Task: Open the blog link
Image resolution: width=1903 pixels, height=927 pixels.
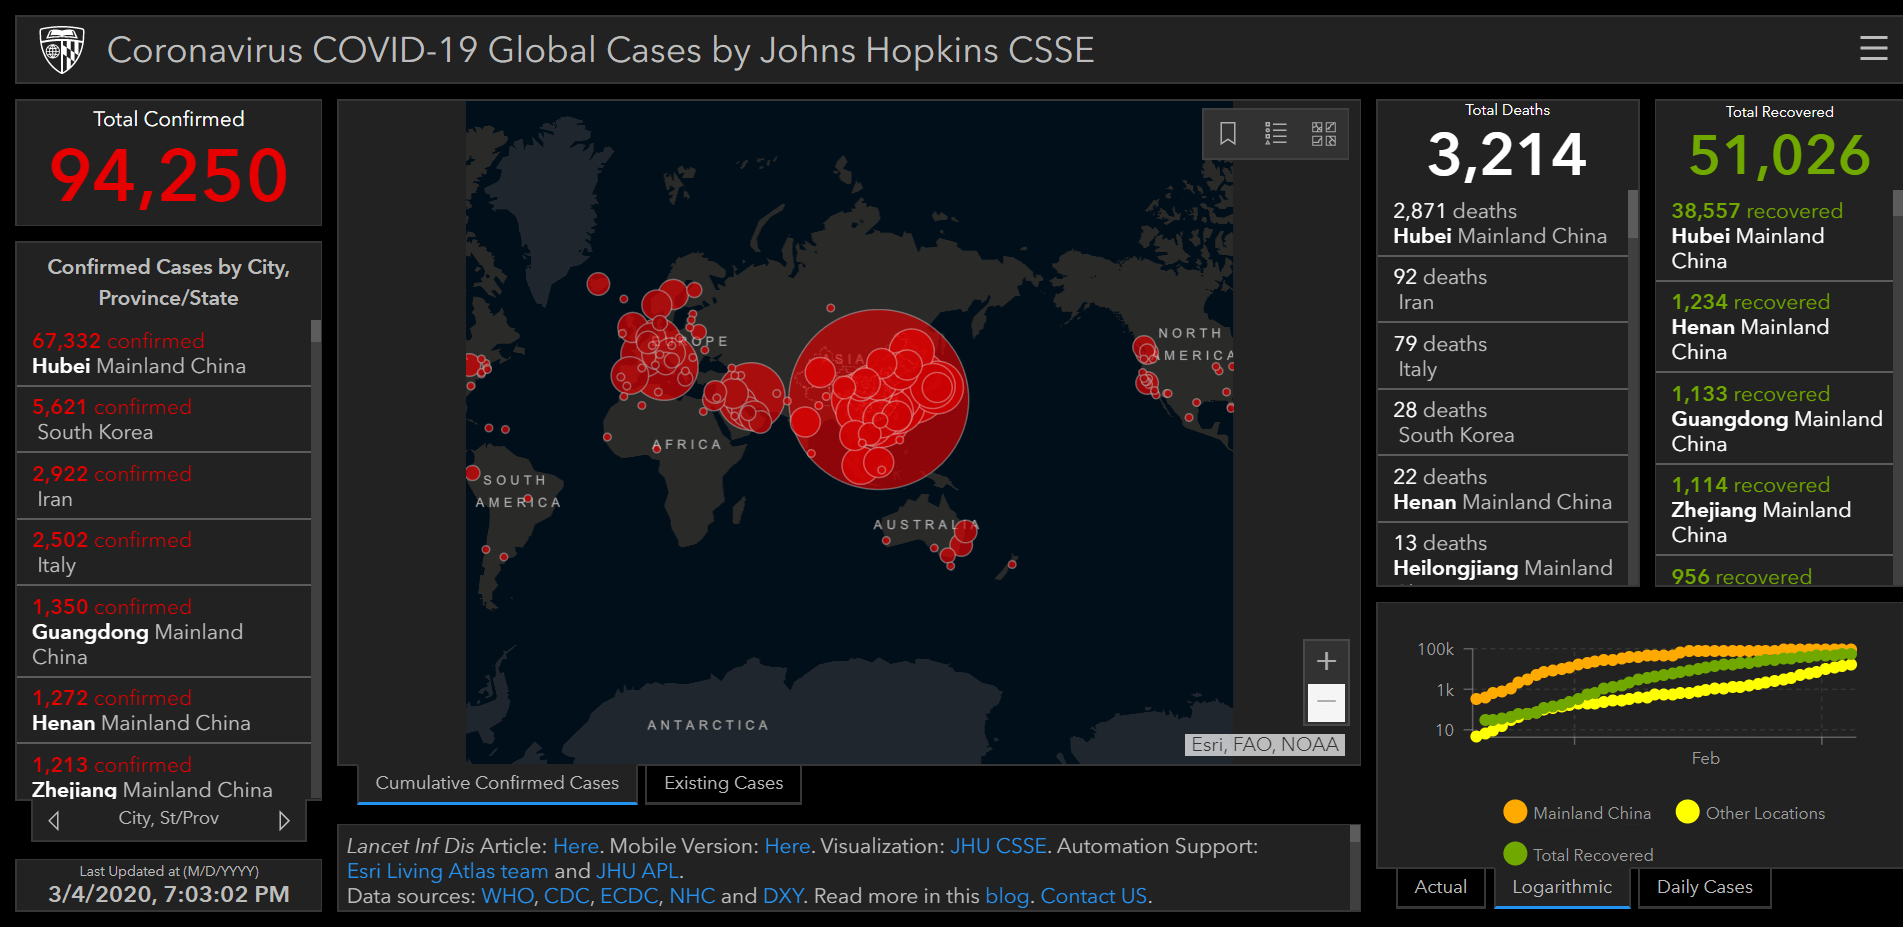Action: pos(1006,896)
